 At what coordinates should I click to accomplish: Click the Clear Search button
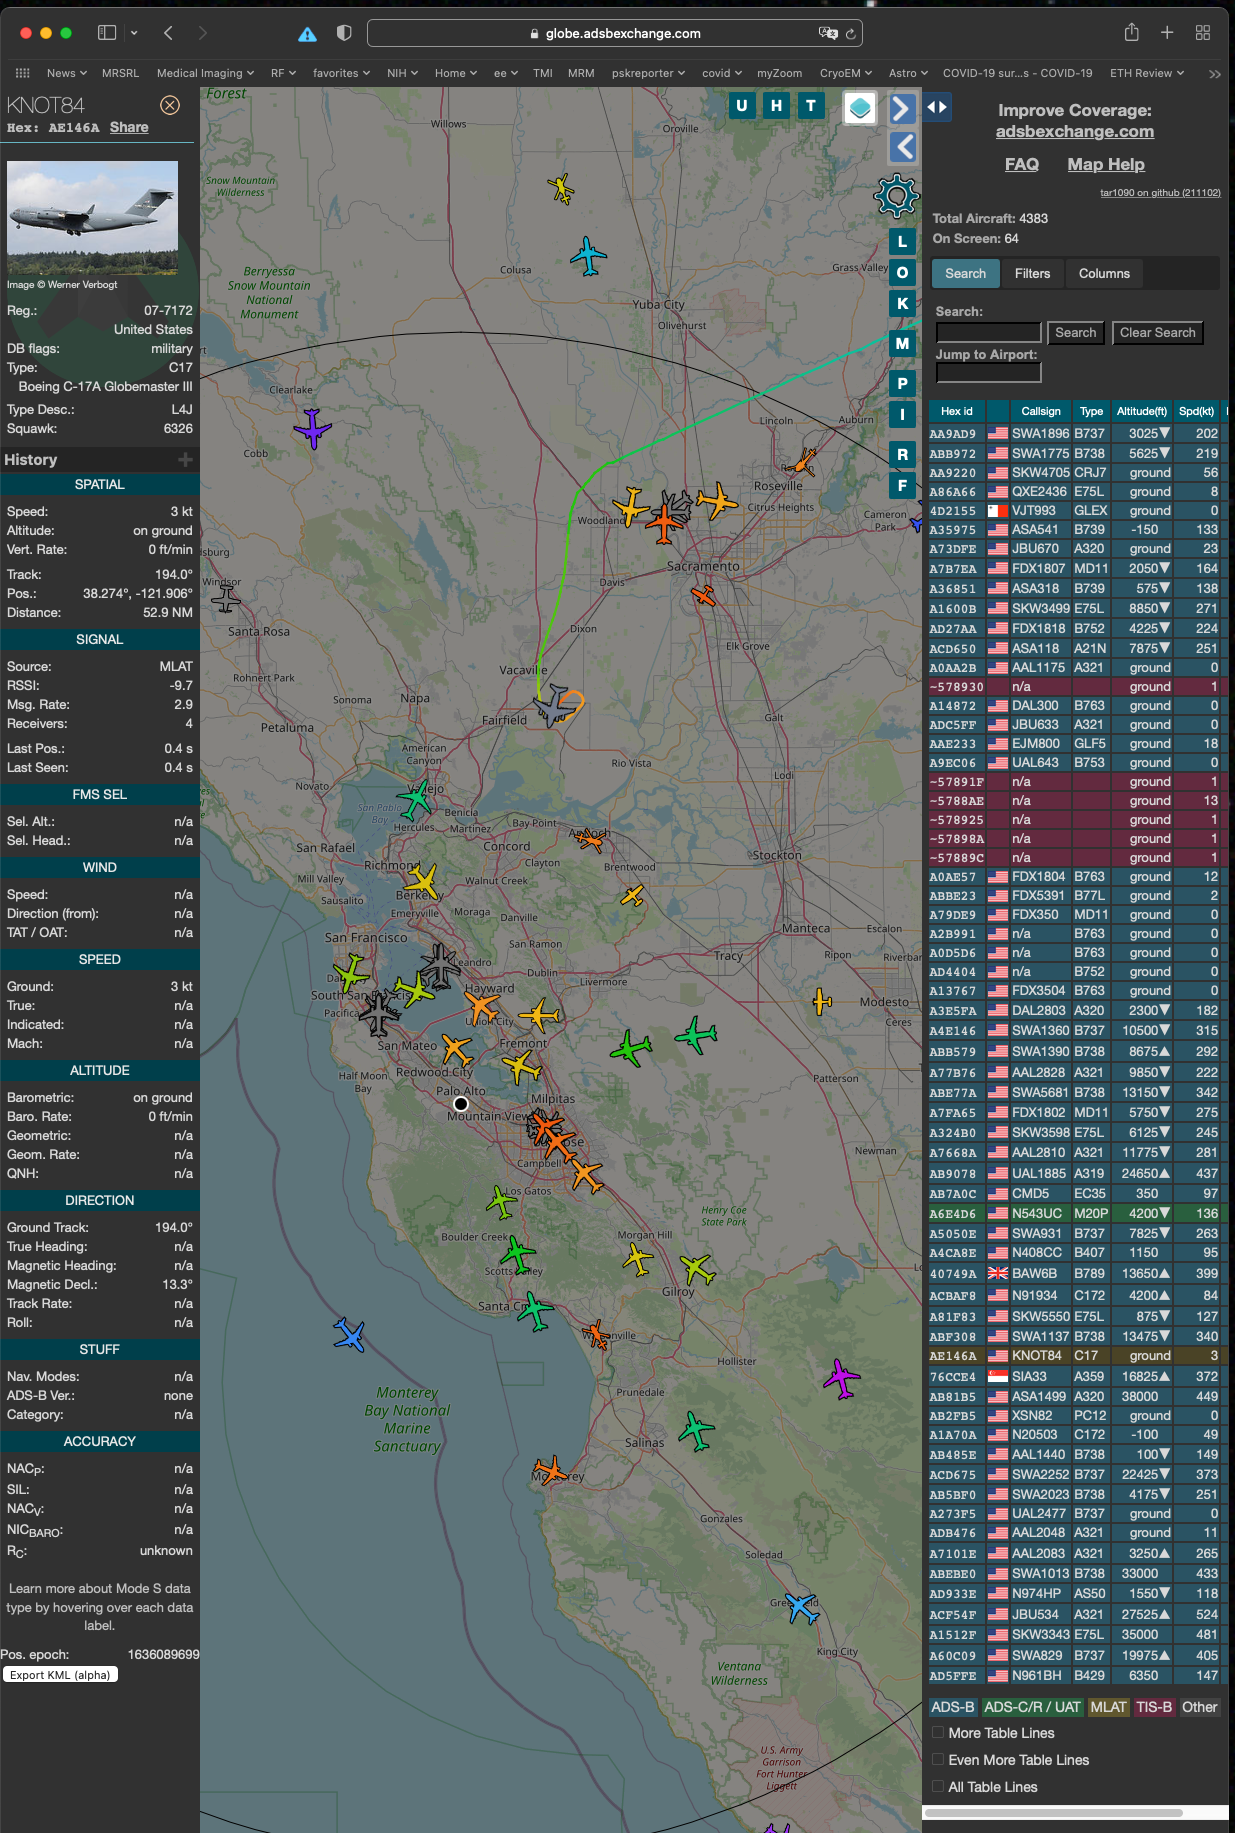[x=1157, y=333]
